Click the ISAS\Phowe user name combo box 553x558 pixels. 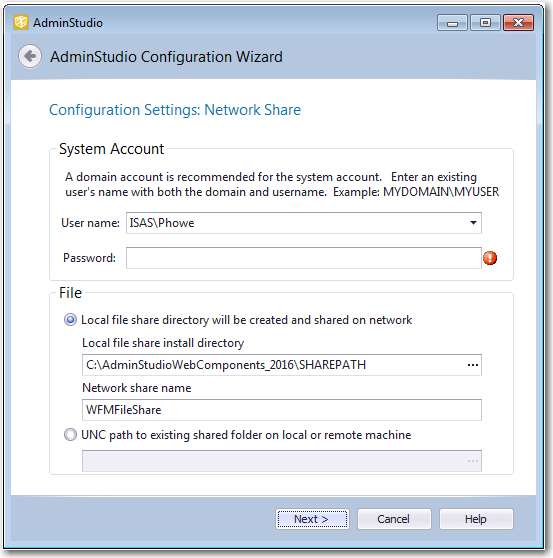click(x=304, y=223)
